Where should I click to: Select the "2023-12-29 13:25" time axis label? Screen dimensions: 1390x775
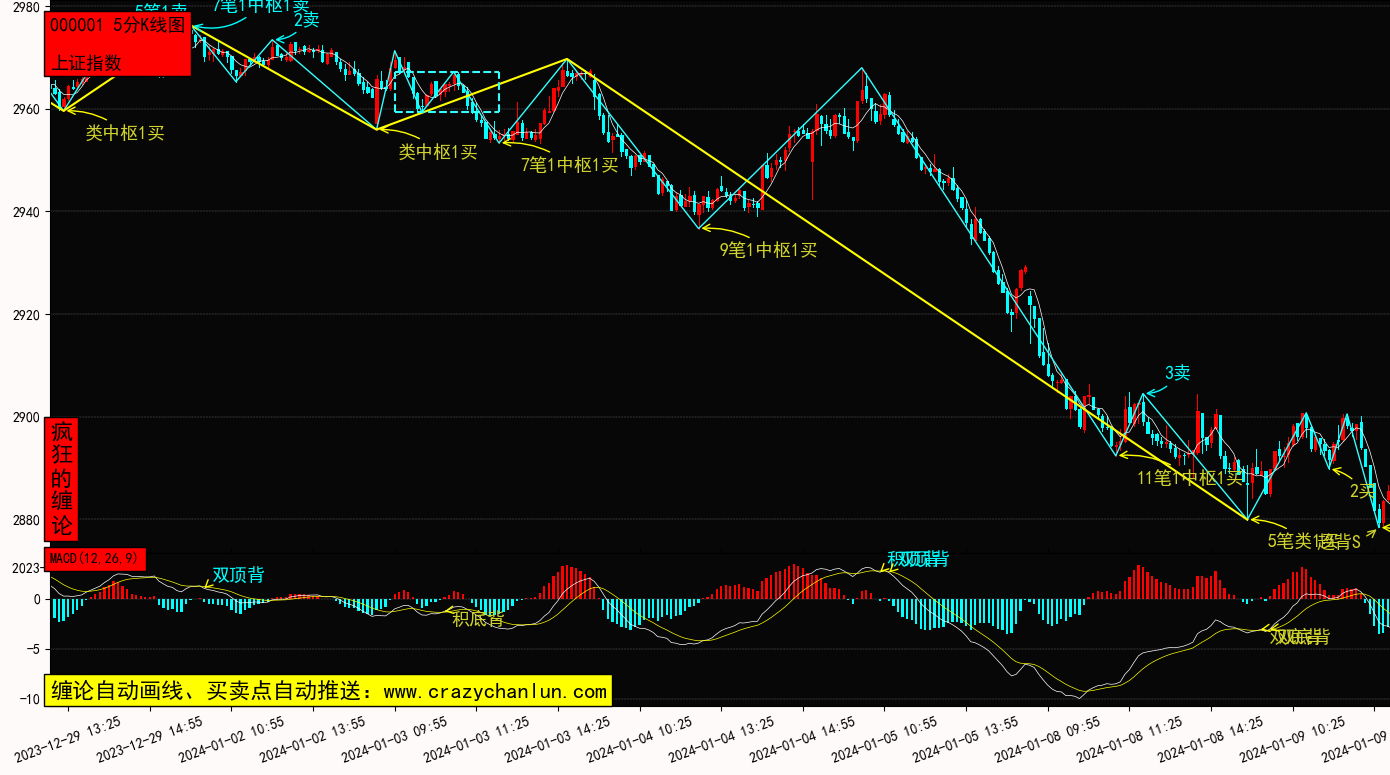coord(70,740)
